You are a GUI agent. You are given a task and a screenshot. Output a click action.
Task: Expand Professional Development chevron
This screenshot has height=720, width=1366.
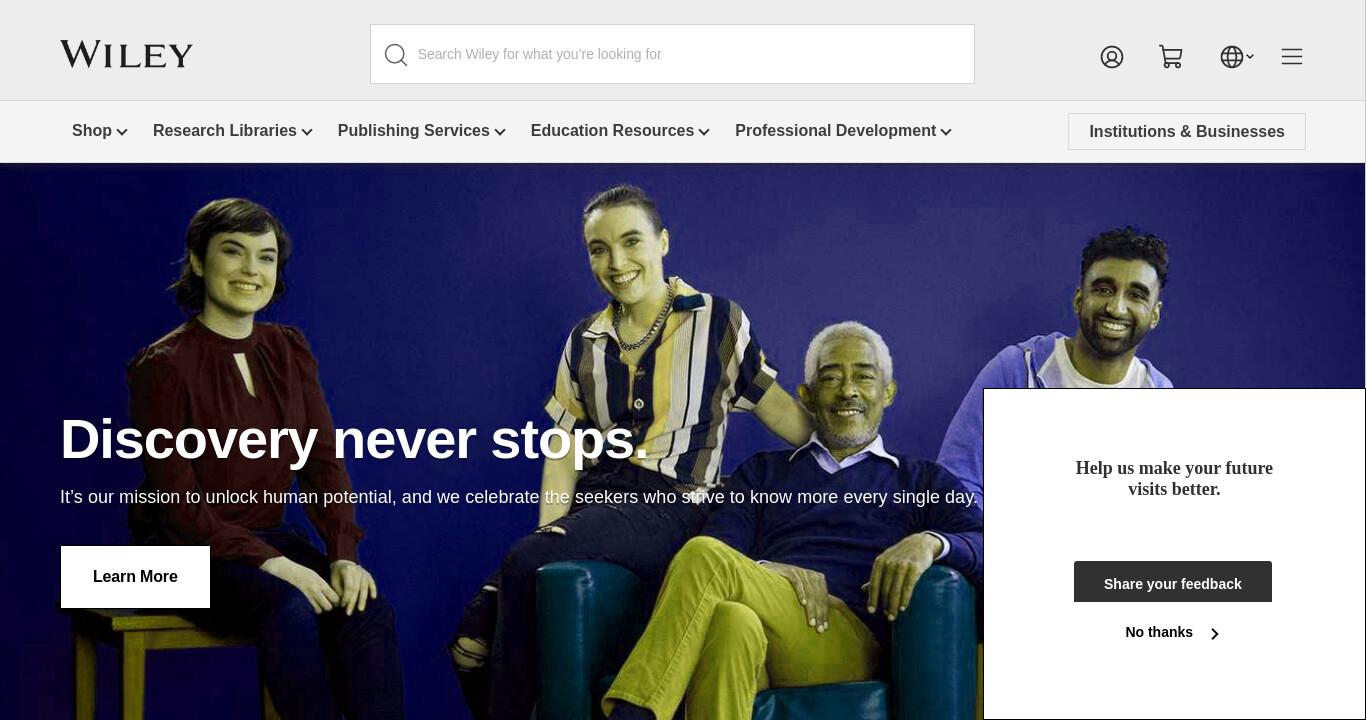pyautogui.click(x=946, y=132)
